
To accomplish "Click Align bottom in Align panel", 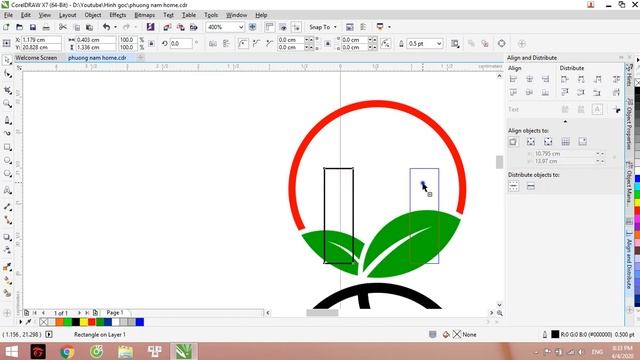I will (x=545, y=93).
